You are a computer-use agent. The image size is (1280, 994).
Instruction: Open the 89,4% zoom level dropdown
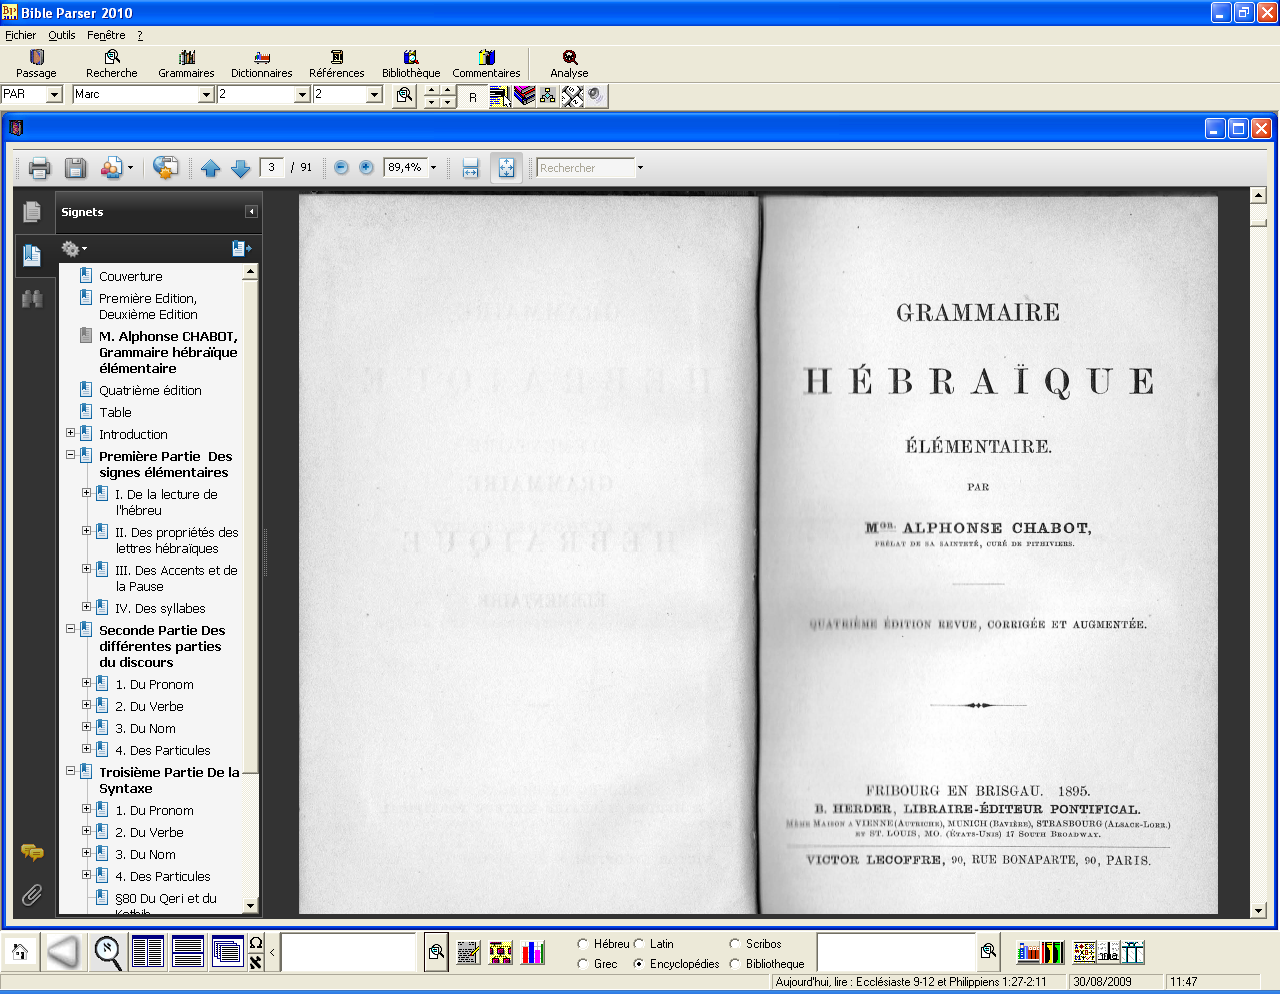point(433,168)
